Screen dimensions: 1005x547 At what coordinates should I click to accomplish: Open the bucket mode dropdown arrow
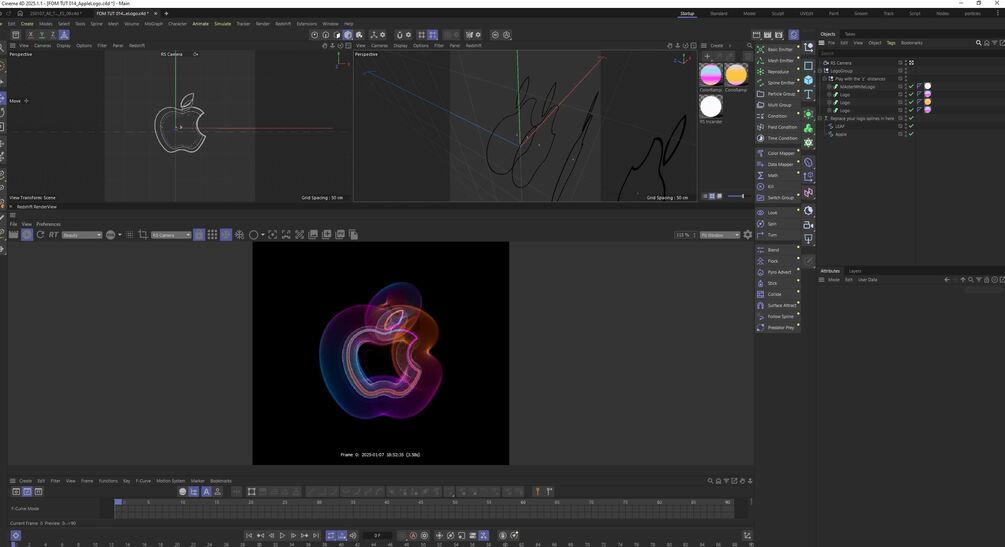(120, 235)
